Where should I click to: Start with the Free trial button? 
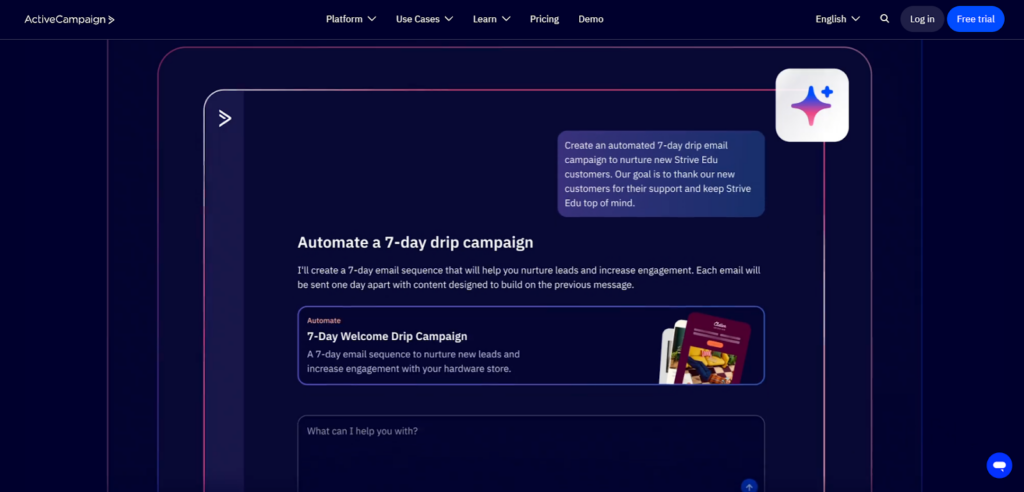click(975, 19)
